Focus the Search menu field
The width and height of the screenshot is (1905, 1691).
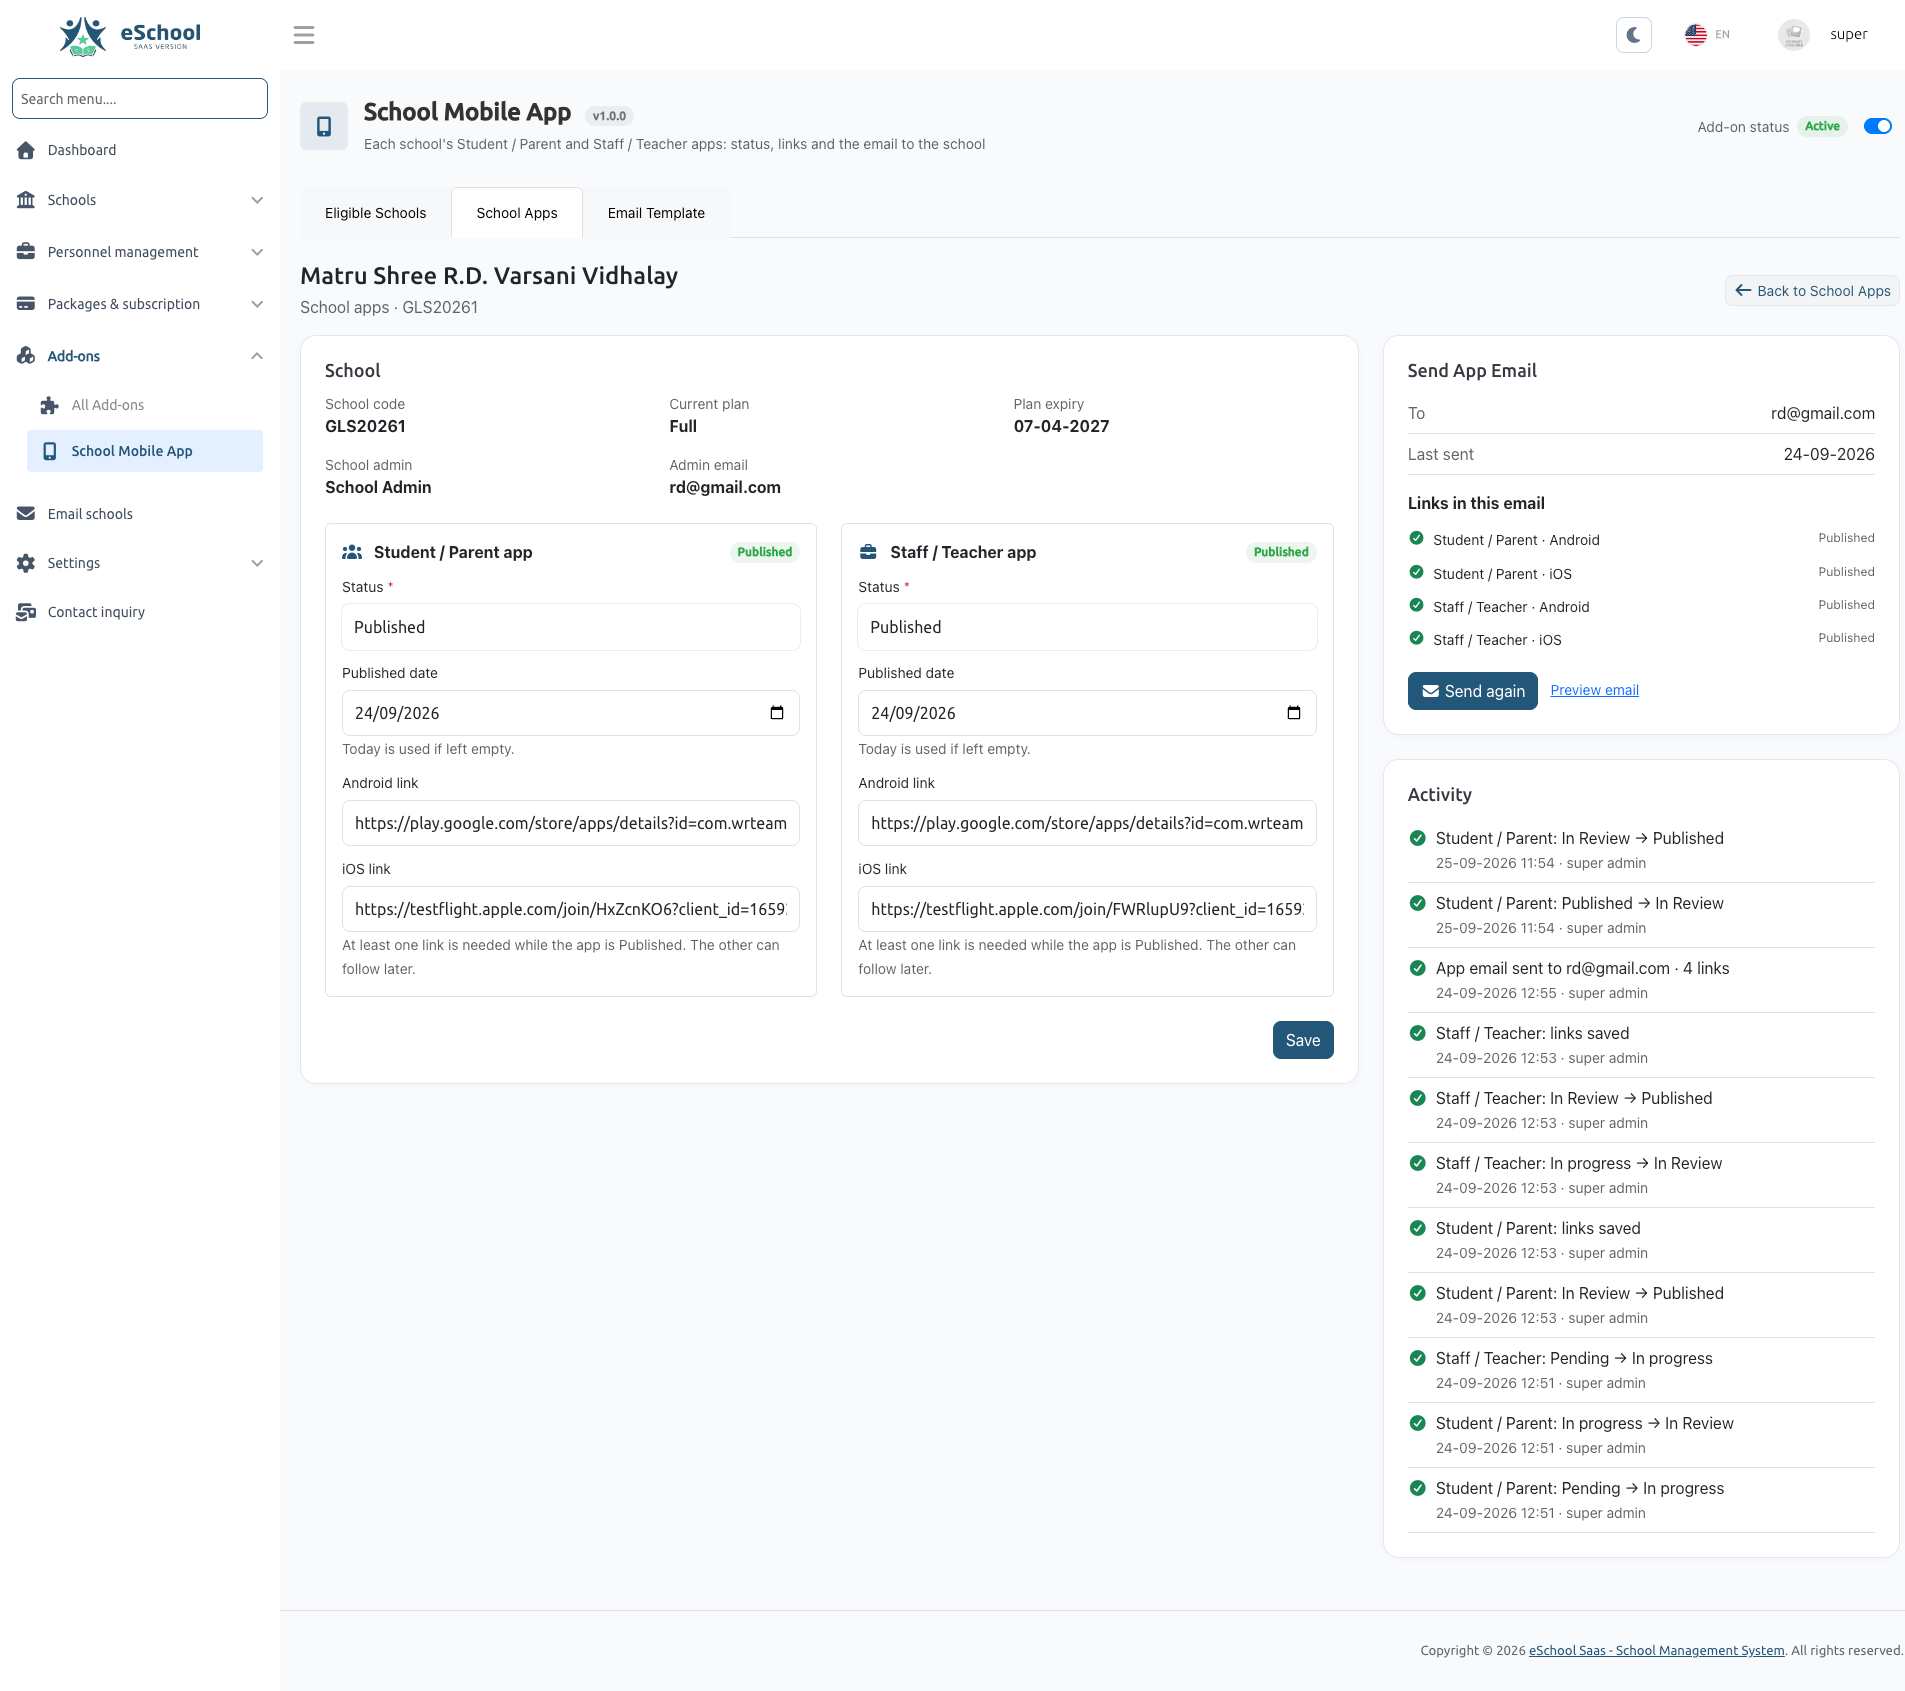140,99
